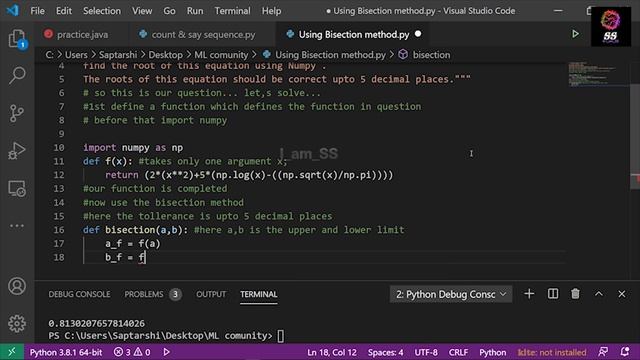Click 'import numpy as np' code line
640x360 pixels.
133,147
